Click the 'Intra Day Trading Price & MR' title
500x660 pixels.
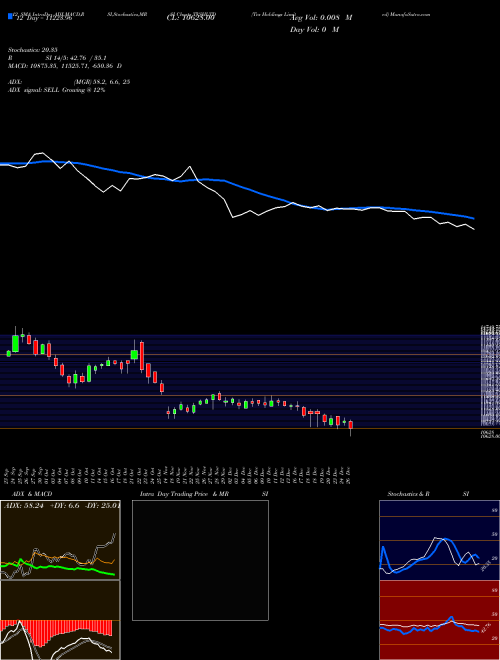(185, 494)
